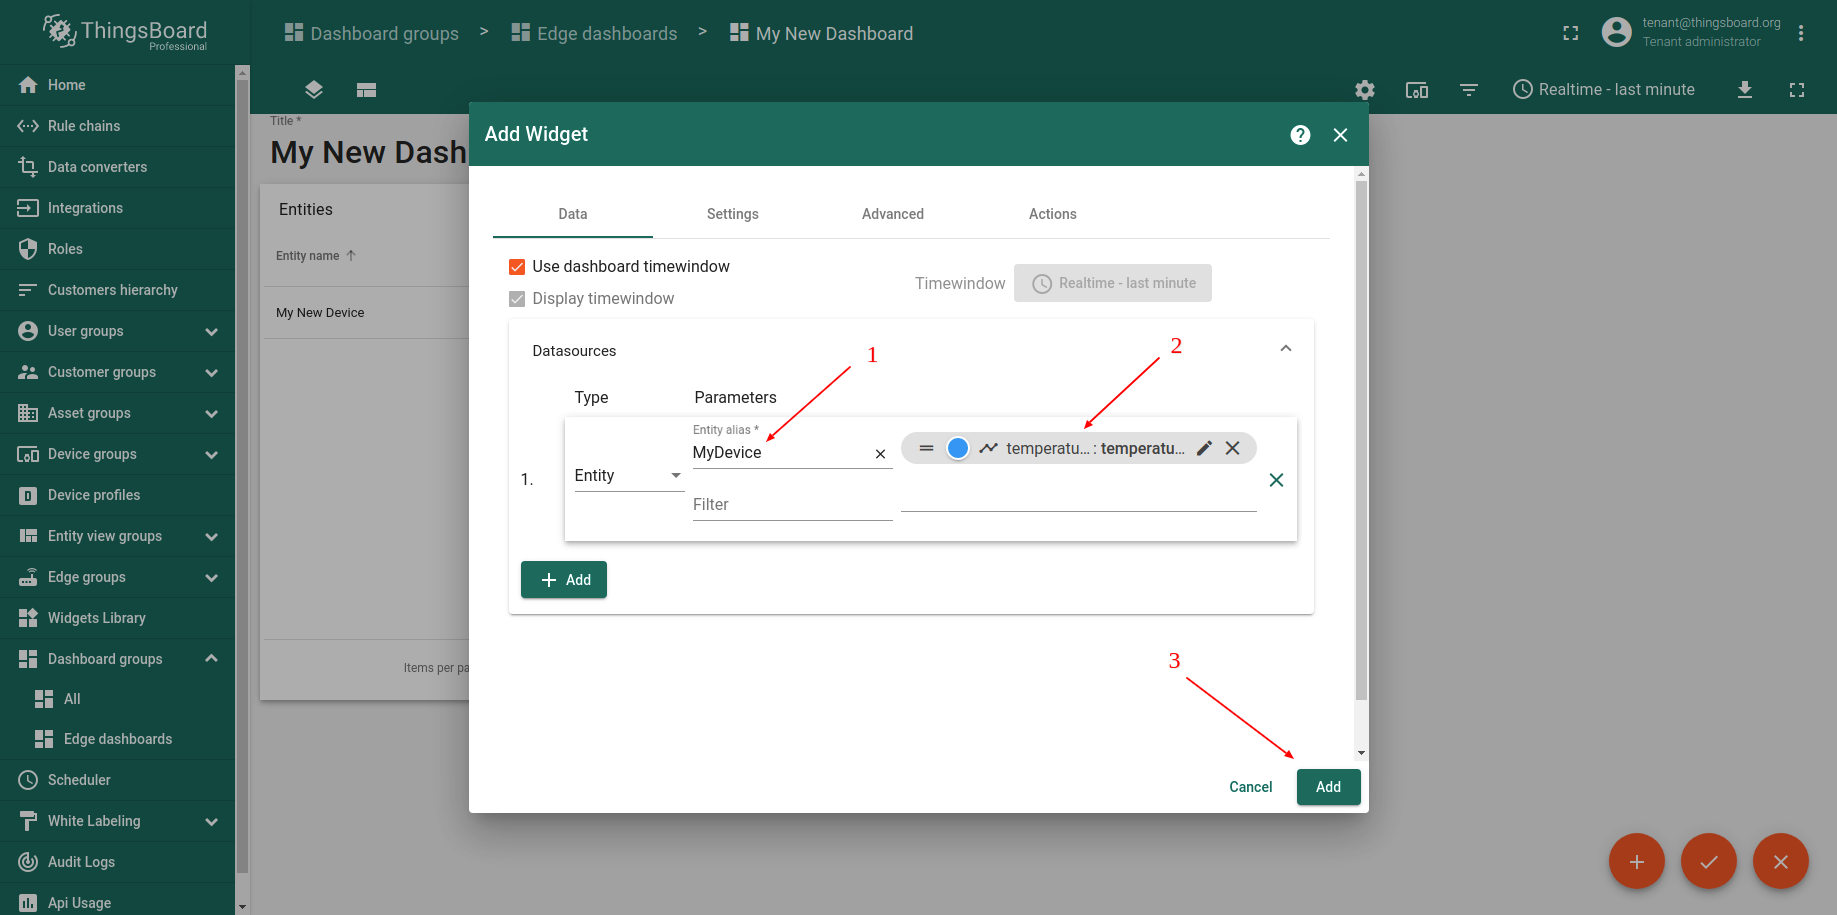Click the Filter input field
Image resolution: width=1837 pixels, height=915 pixels.
click(x=792, y=505)
